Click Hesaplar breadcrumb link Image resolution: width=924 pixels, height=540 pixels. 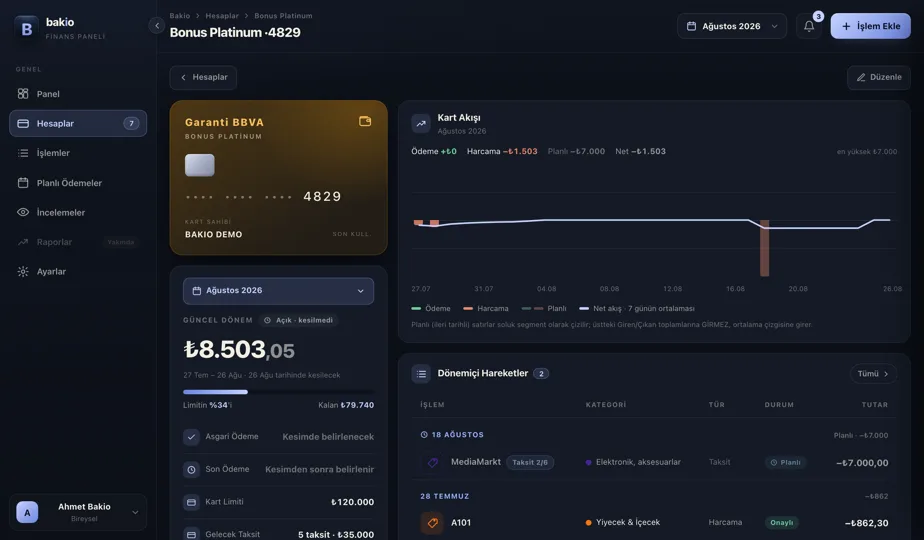(222, 16)
